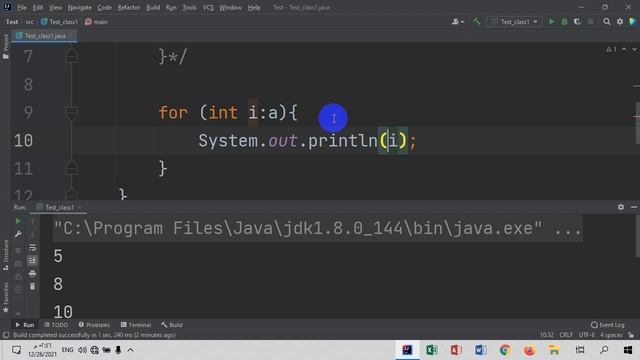Open Google Chrome from the taskbar
The height and width of the screenshot is (360, 640).
[505, 350]
